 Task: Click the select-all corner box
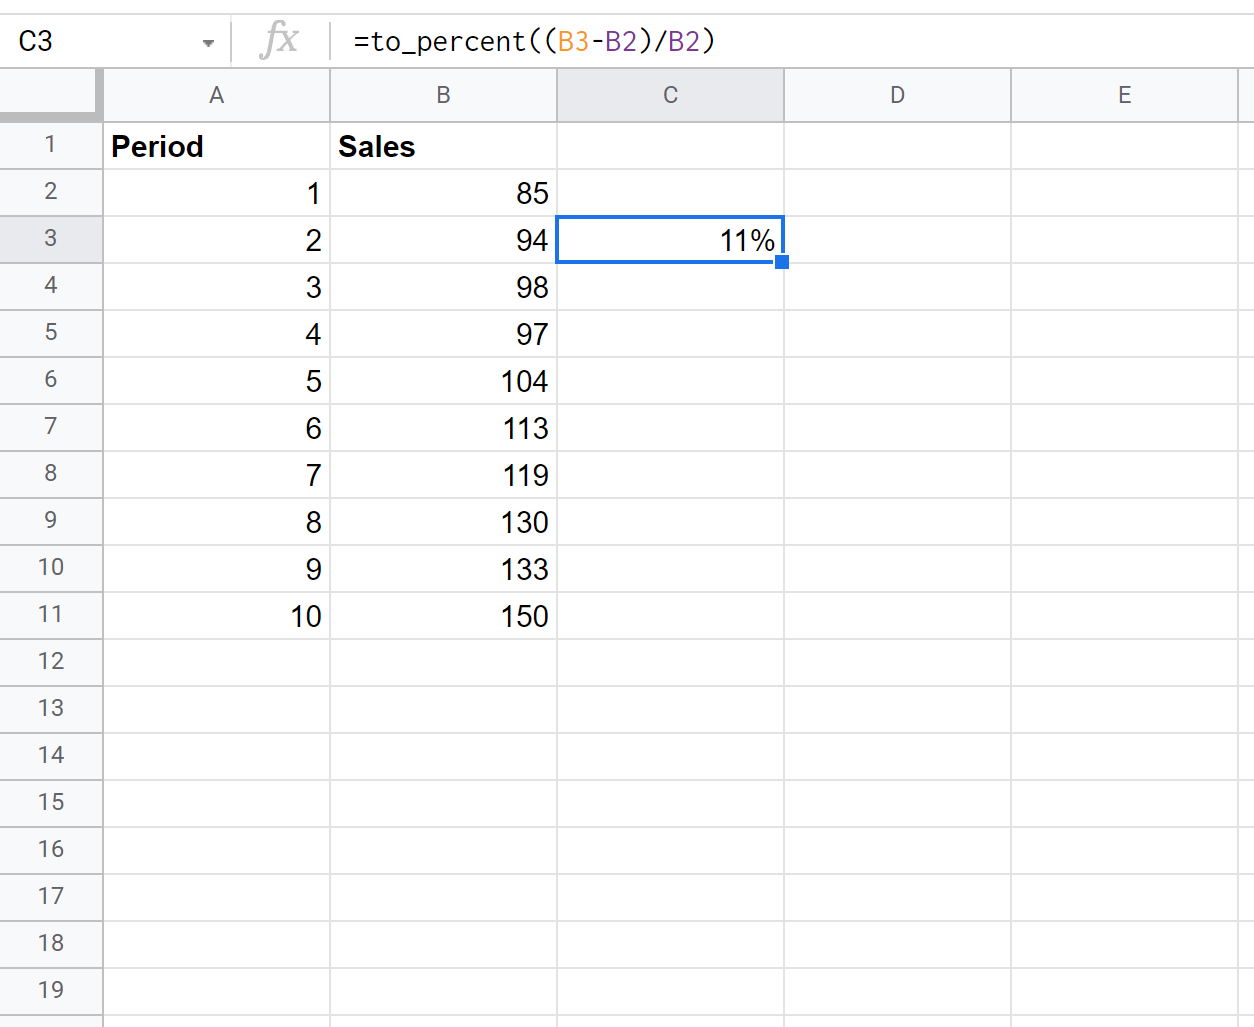tap(50, 95)
